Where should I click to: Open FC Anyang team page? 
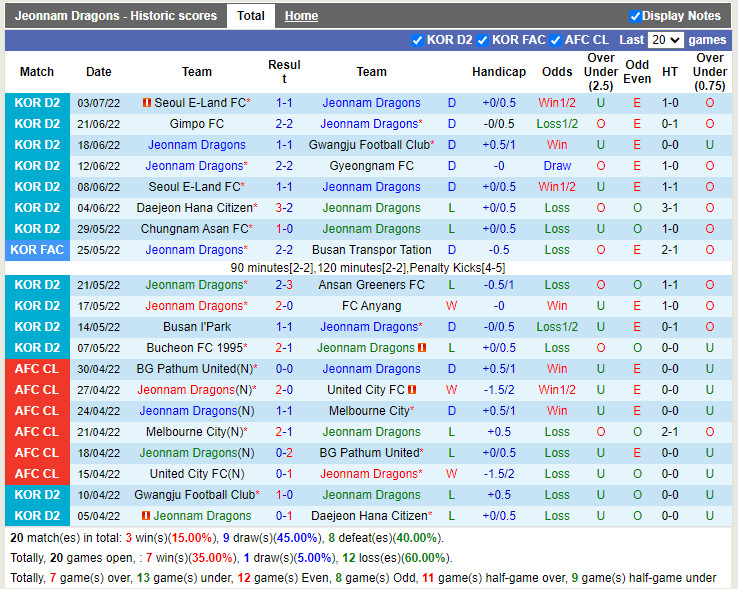point(371,306)
